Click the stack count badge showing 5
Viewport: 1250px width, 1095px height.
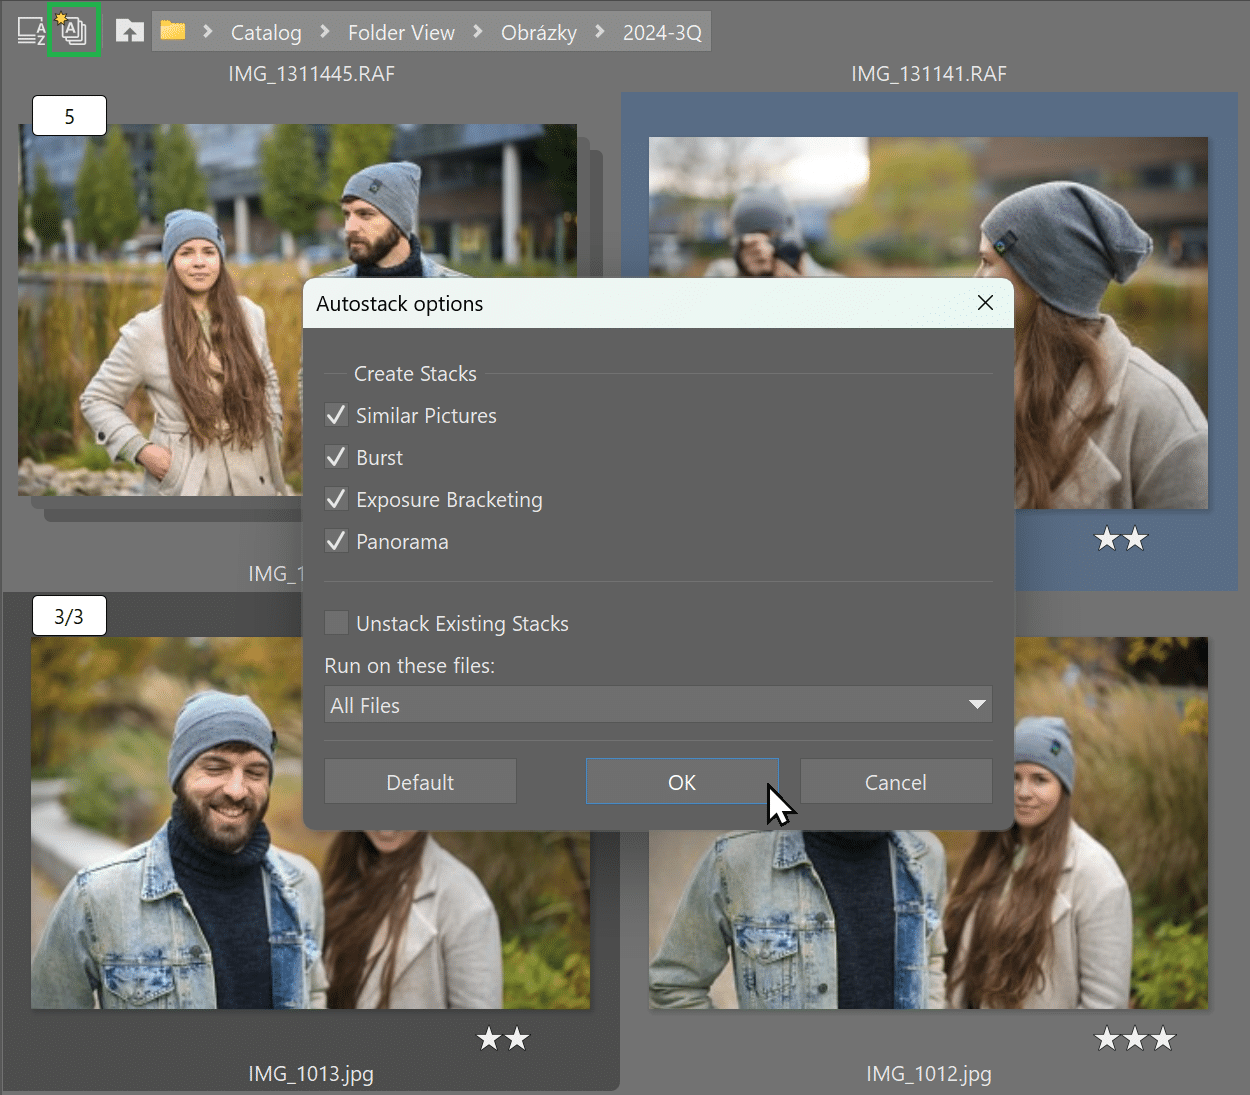coord(69,116)
